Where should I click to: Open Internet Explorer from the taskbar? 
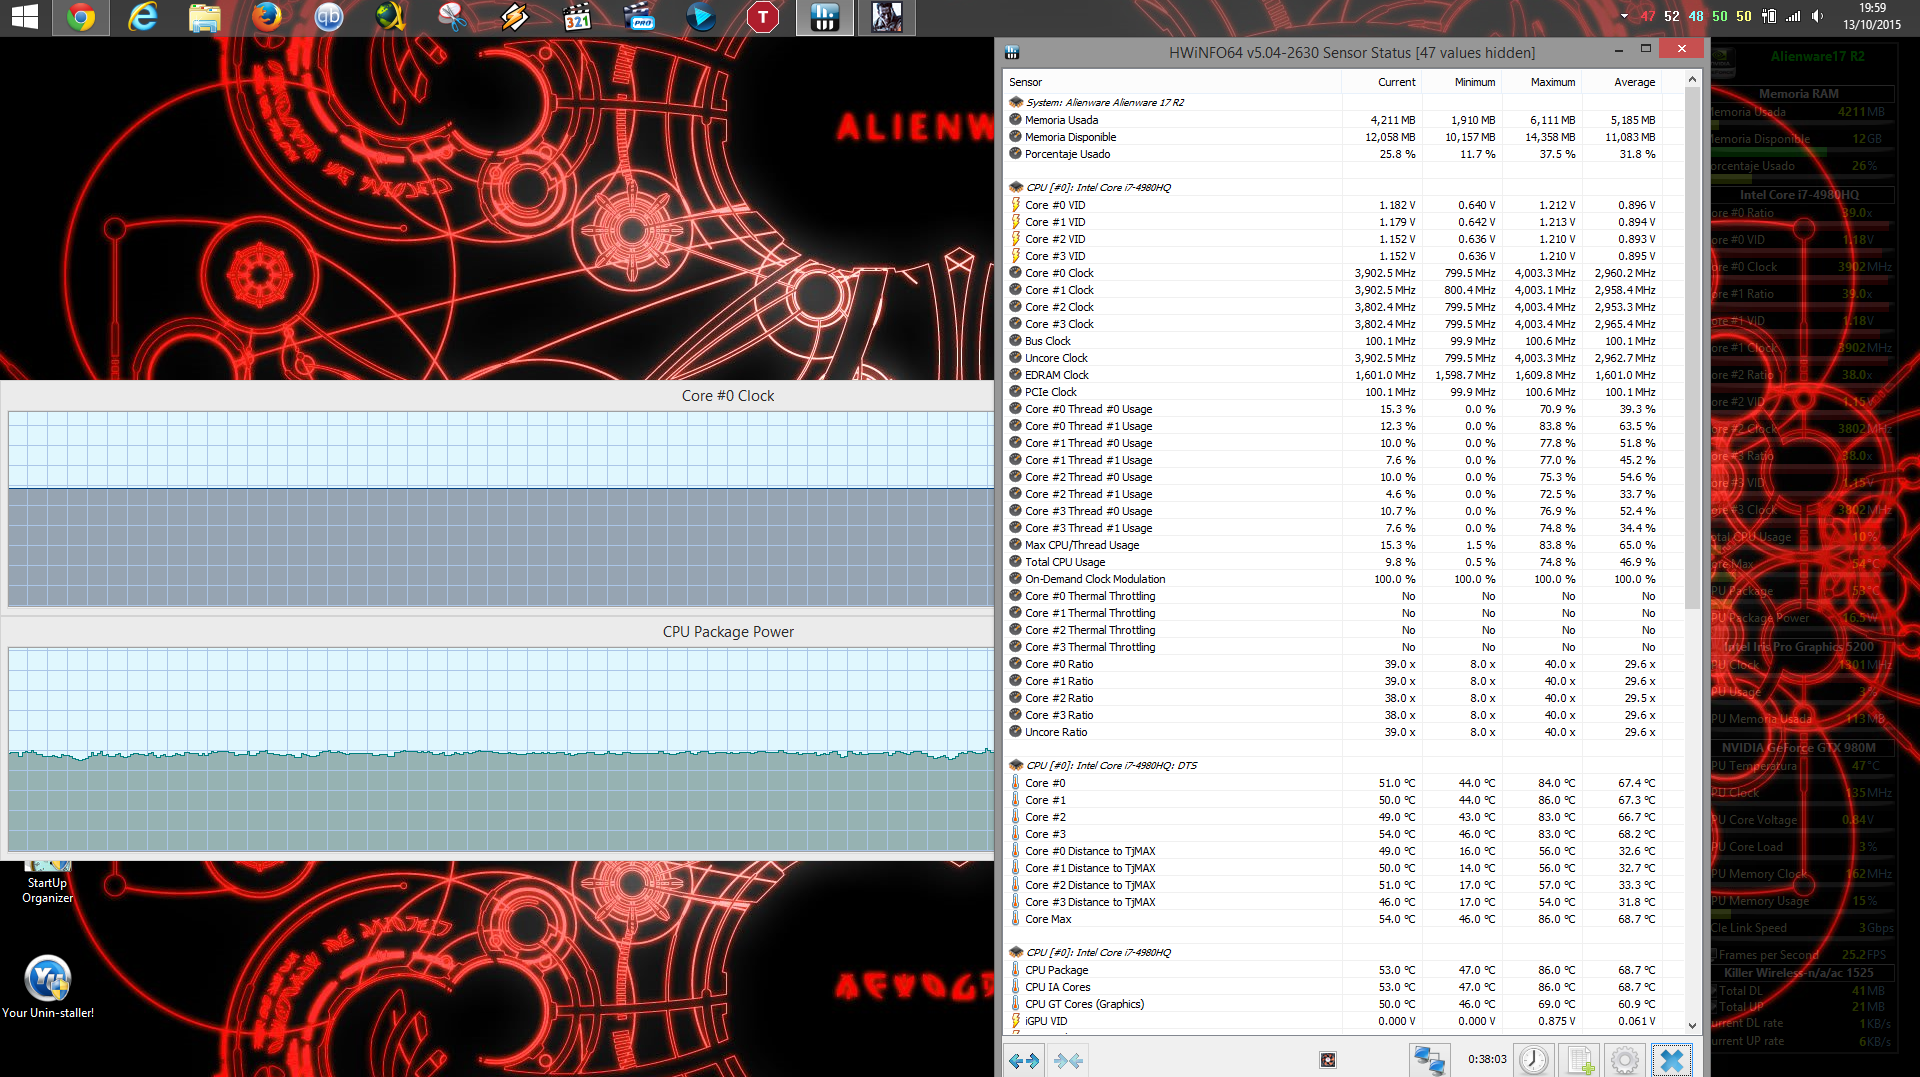pyautogui.click(x=143, y=17)
